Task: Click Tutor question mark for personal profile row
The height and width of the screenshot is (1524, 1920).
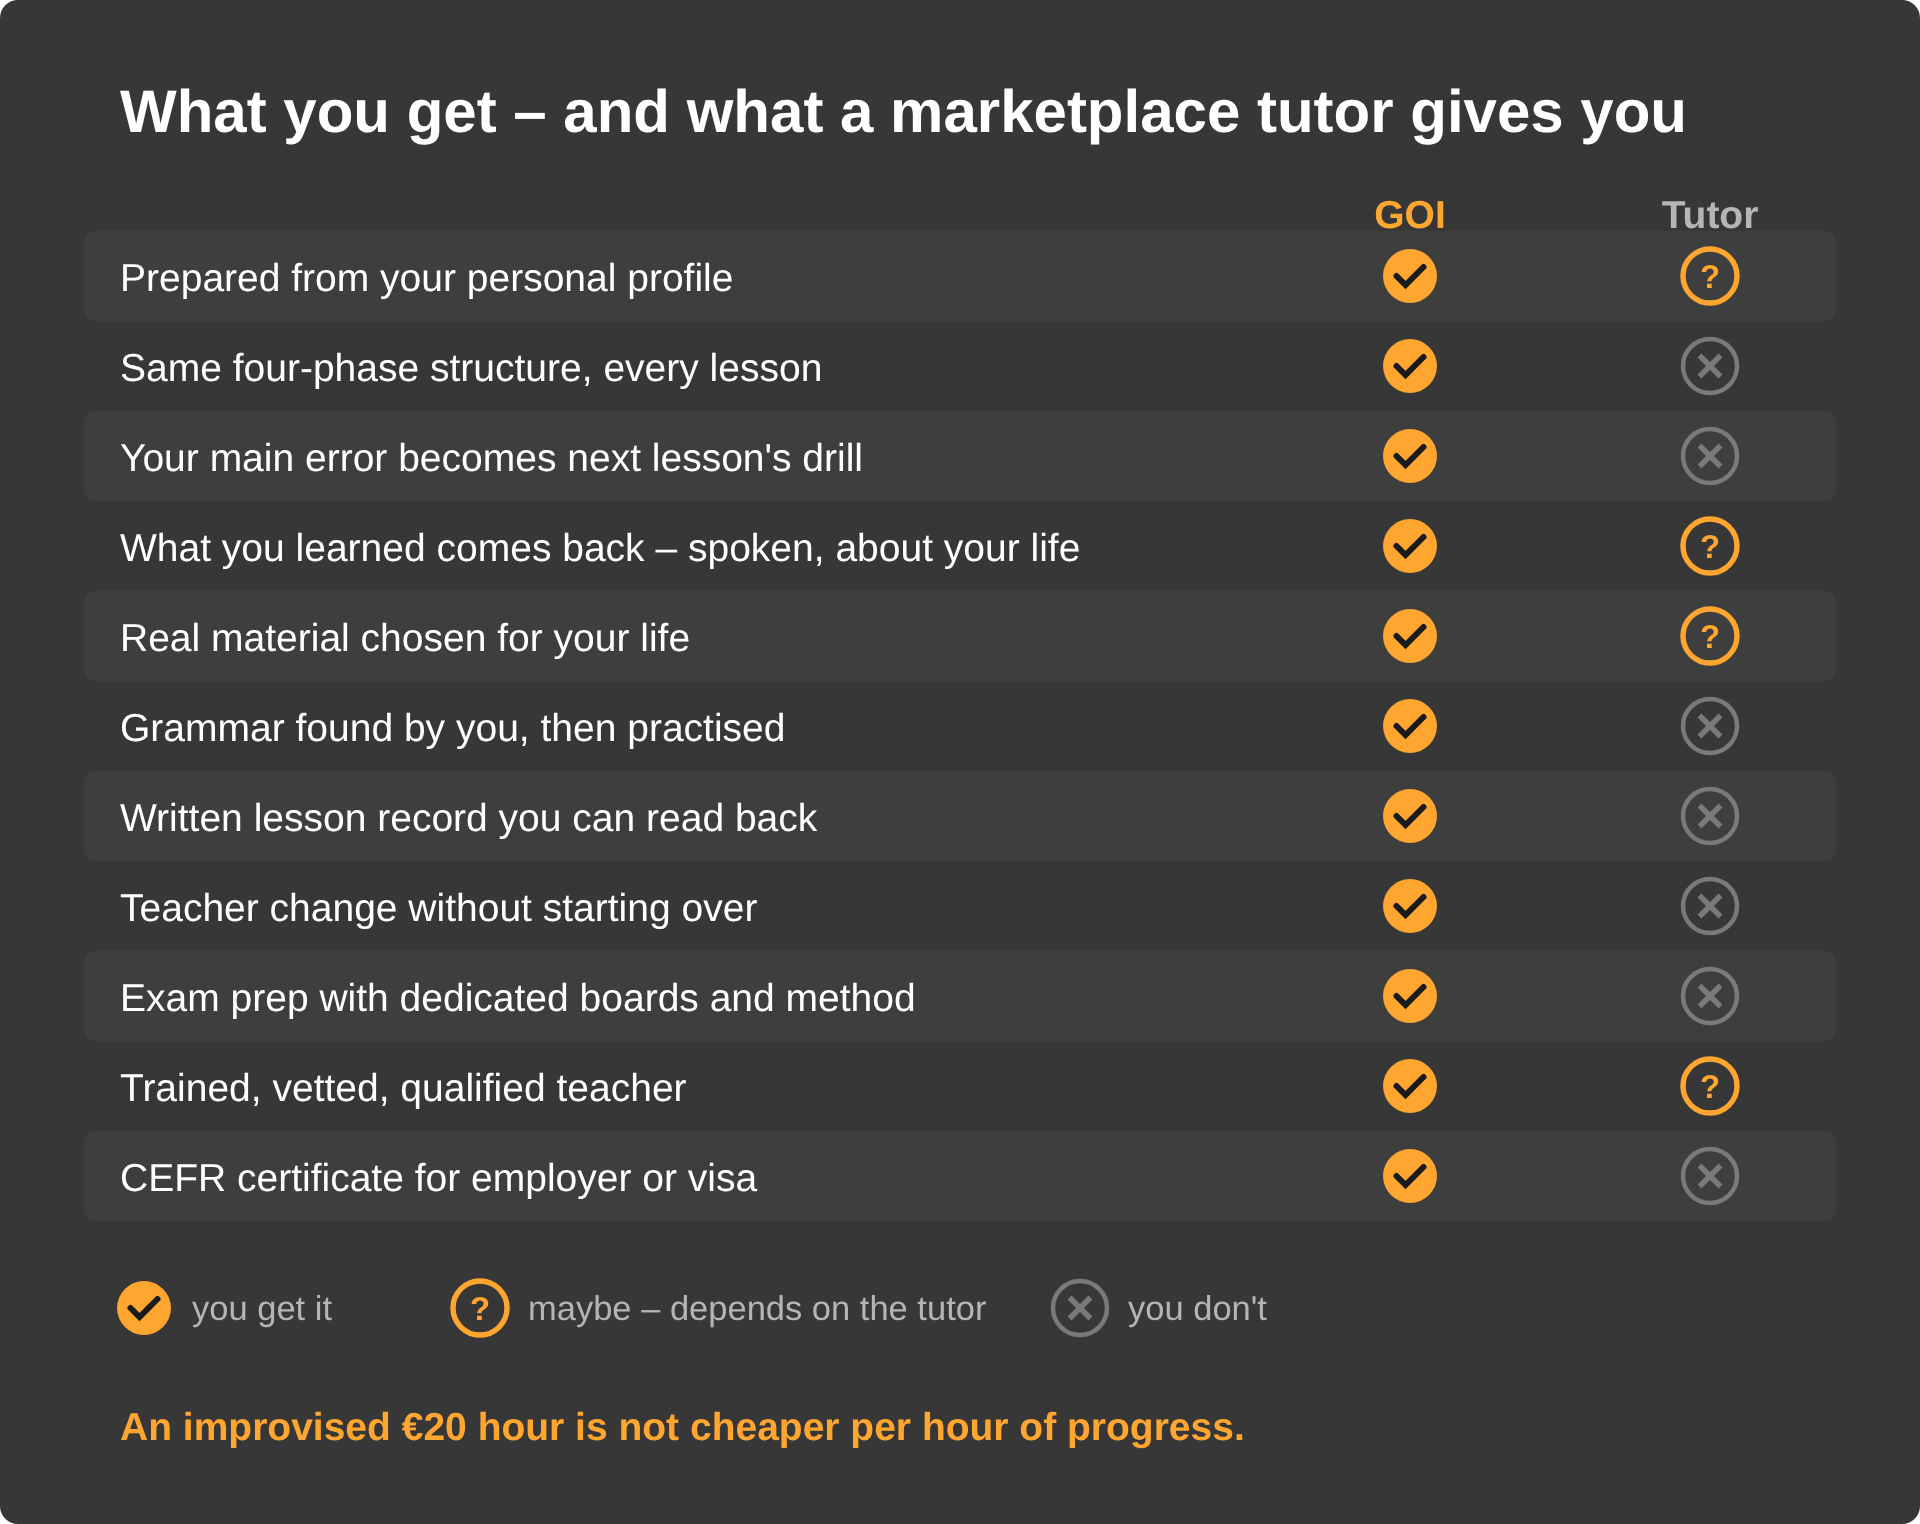Action: click(1710, 276)
